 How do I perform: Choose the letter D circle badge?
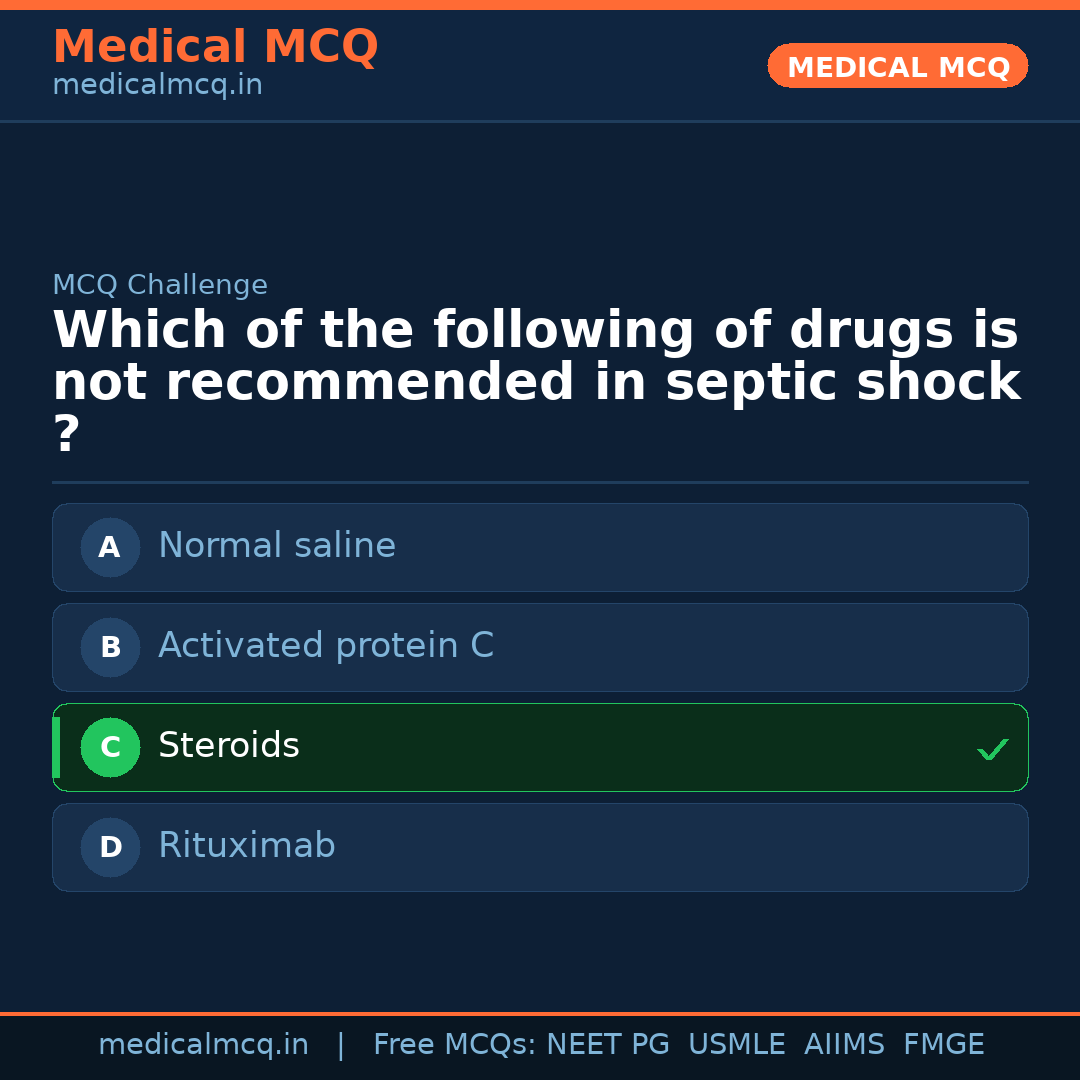pyautogui.click(x=110, y=847)
